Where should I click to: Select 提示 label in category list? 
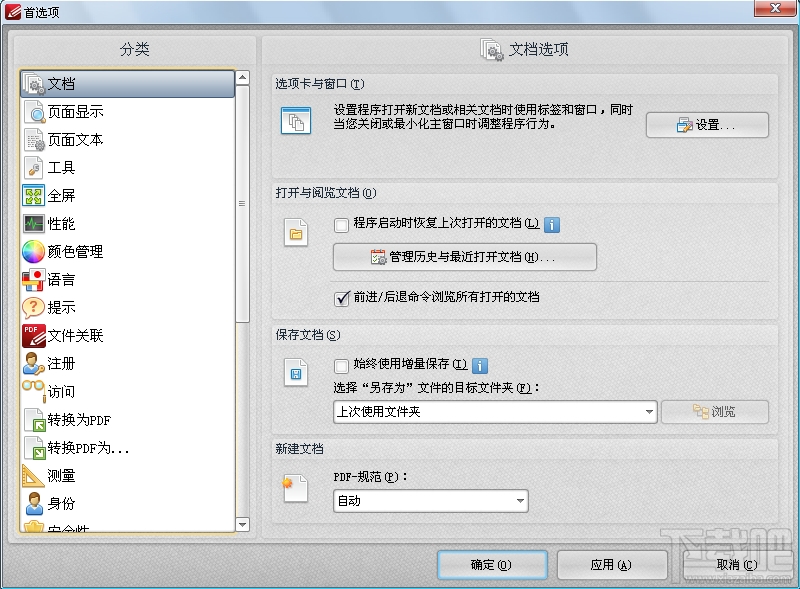tap(61, 307)
